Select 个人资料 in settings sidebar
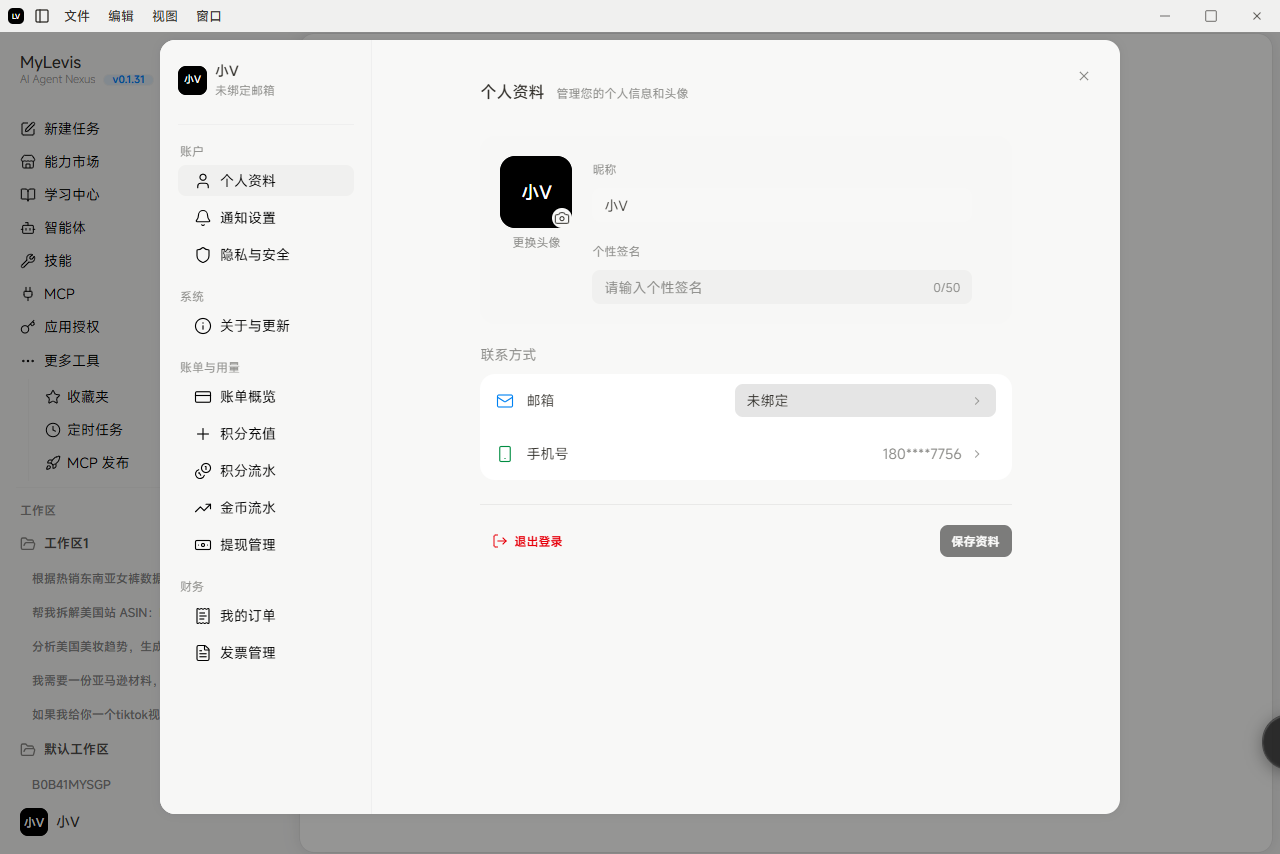This screenshot has height=854, width=1280. click(266, 181)
